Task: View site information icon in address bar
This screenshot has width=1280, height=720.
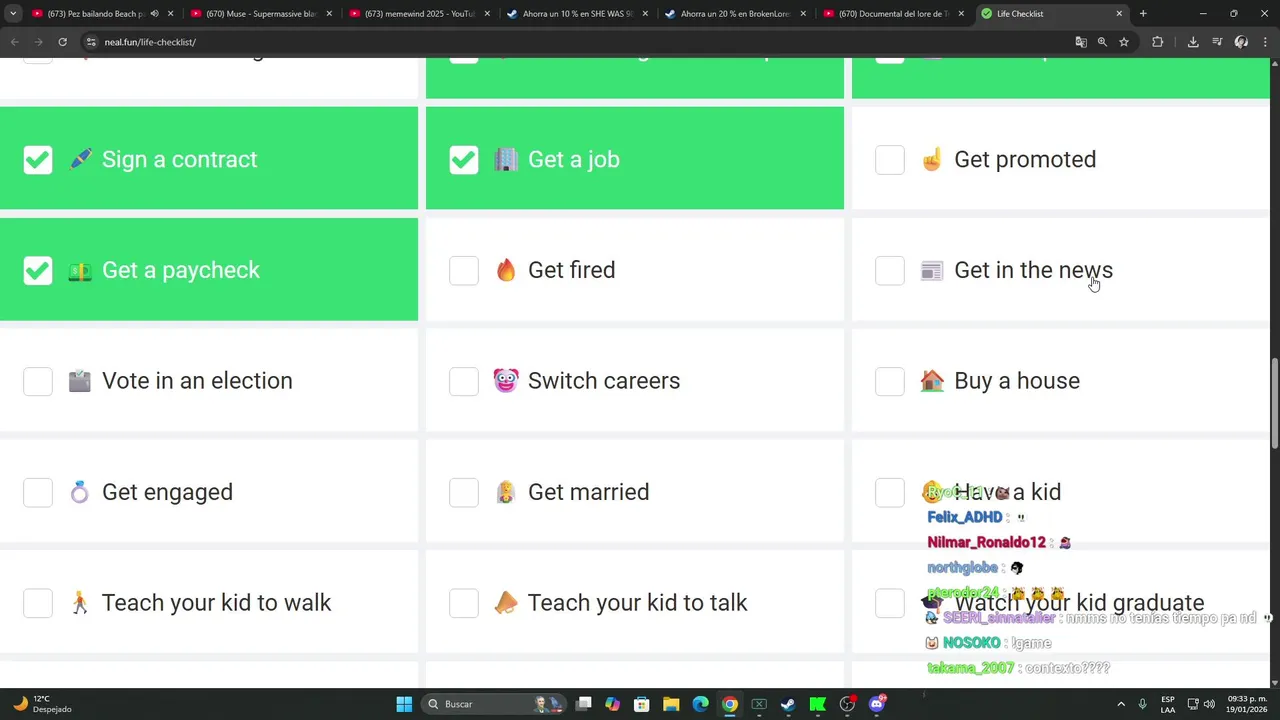Action: click(x=91, y=42)
